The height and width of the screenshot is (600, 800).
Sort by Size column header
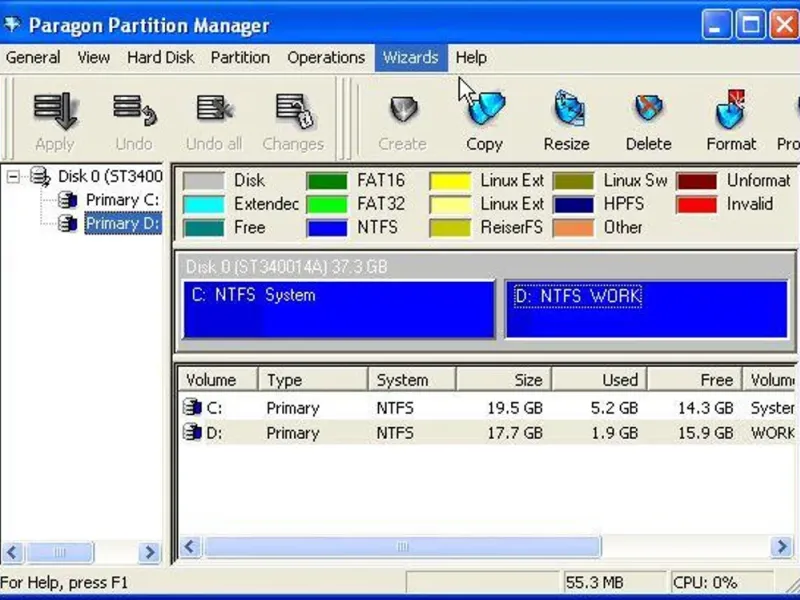click(x=504, y=380)
